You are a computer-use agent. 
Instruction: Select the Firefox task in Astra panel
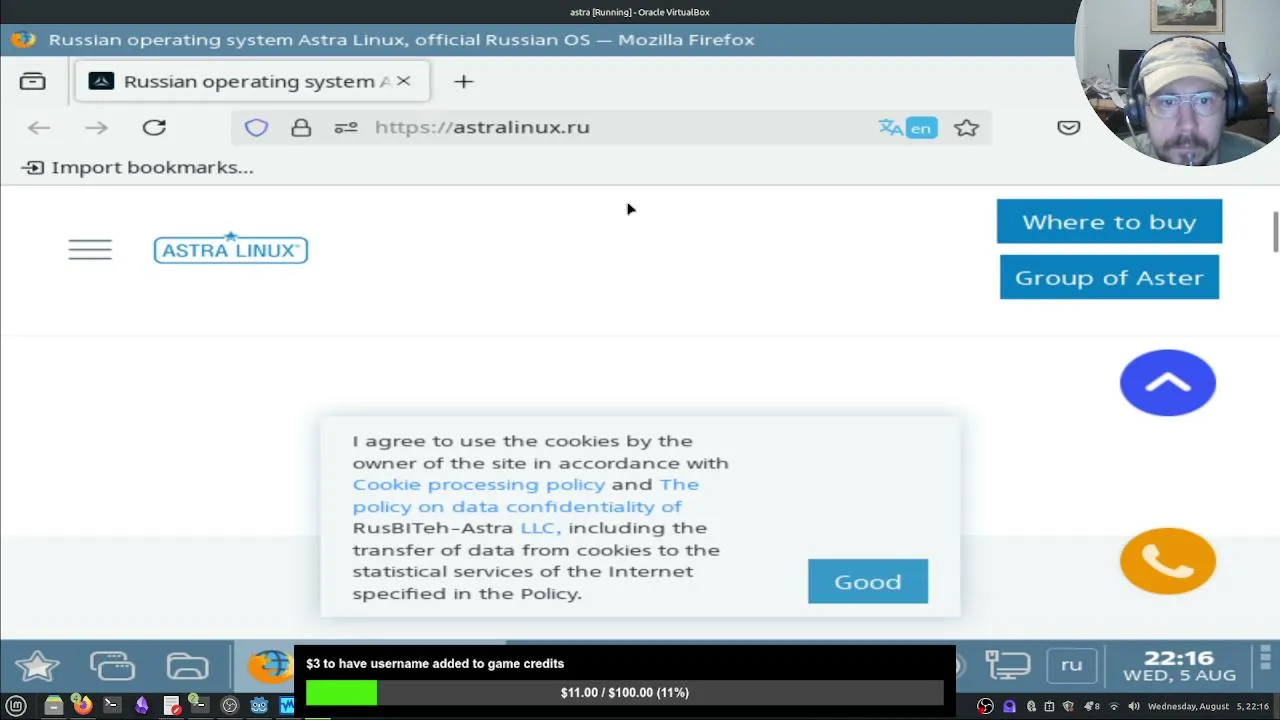coord(268,666)
